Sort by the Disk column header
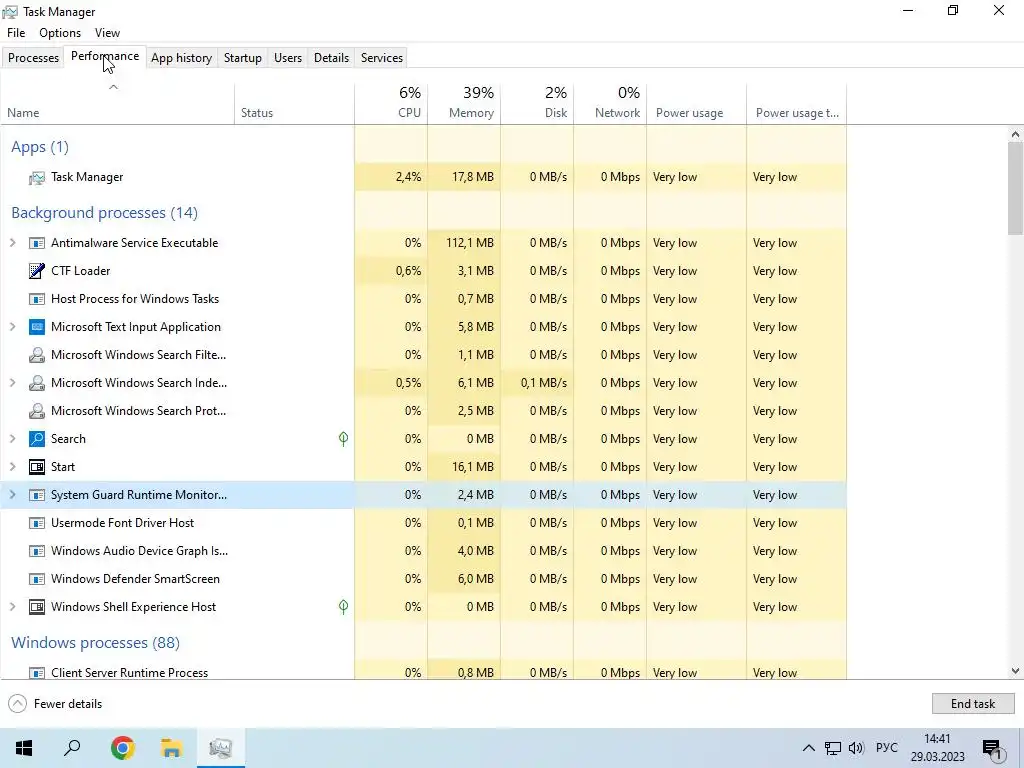The height and width of the screenshot is (768, 1024). click(537, 104)
